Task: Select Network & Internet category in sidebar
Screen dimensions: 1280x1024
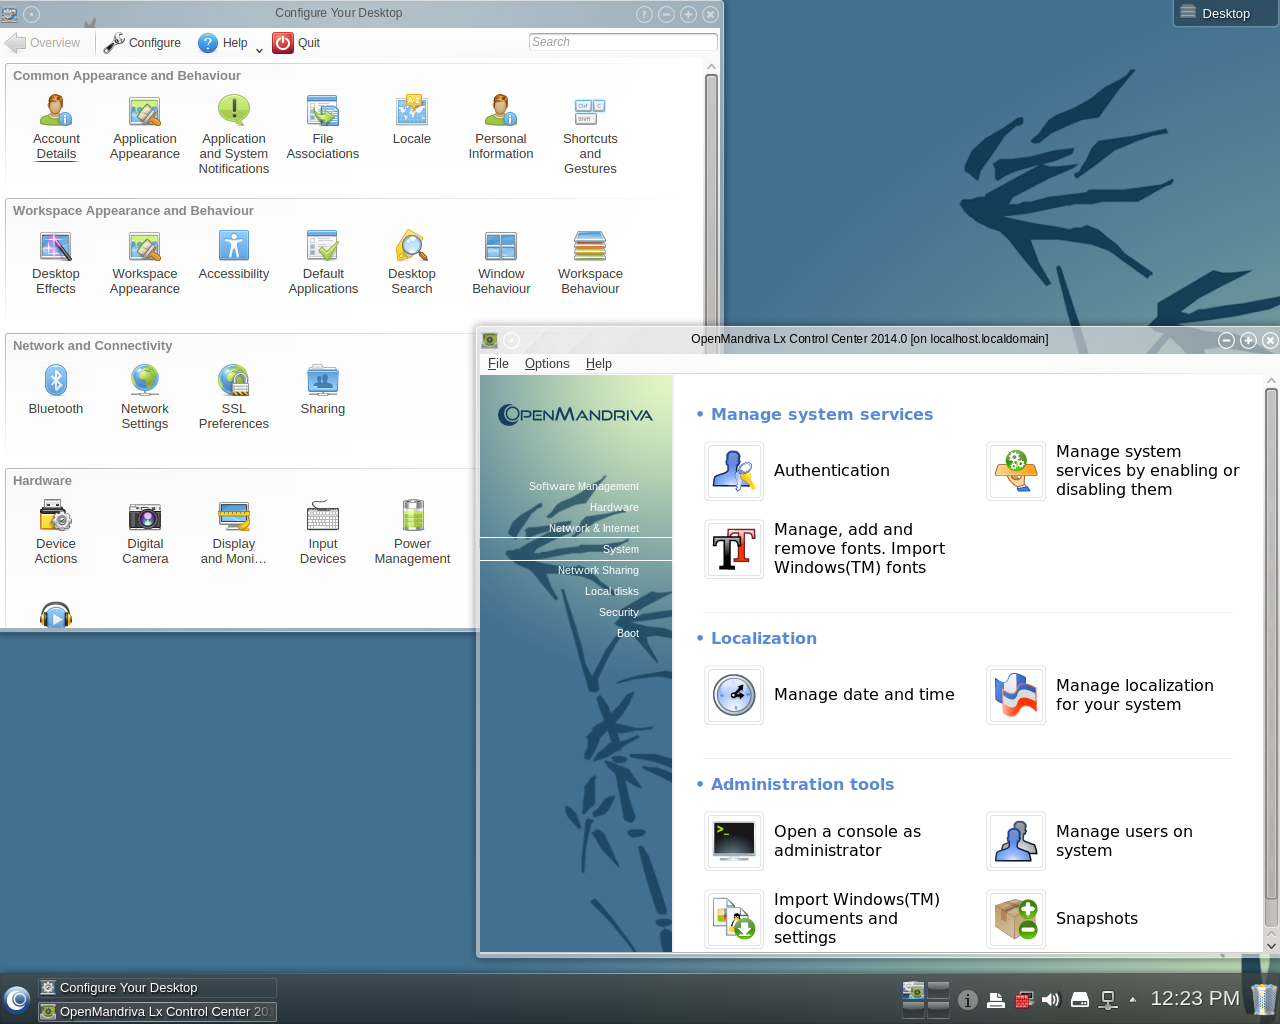Action: pos(594,528)
